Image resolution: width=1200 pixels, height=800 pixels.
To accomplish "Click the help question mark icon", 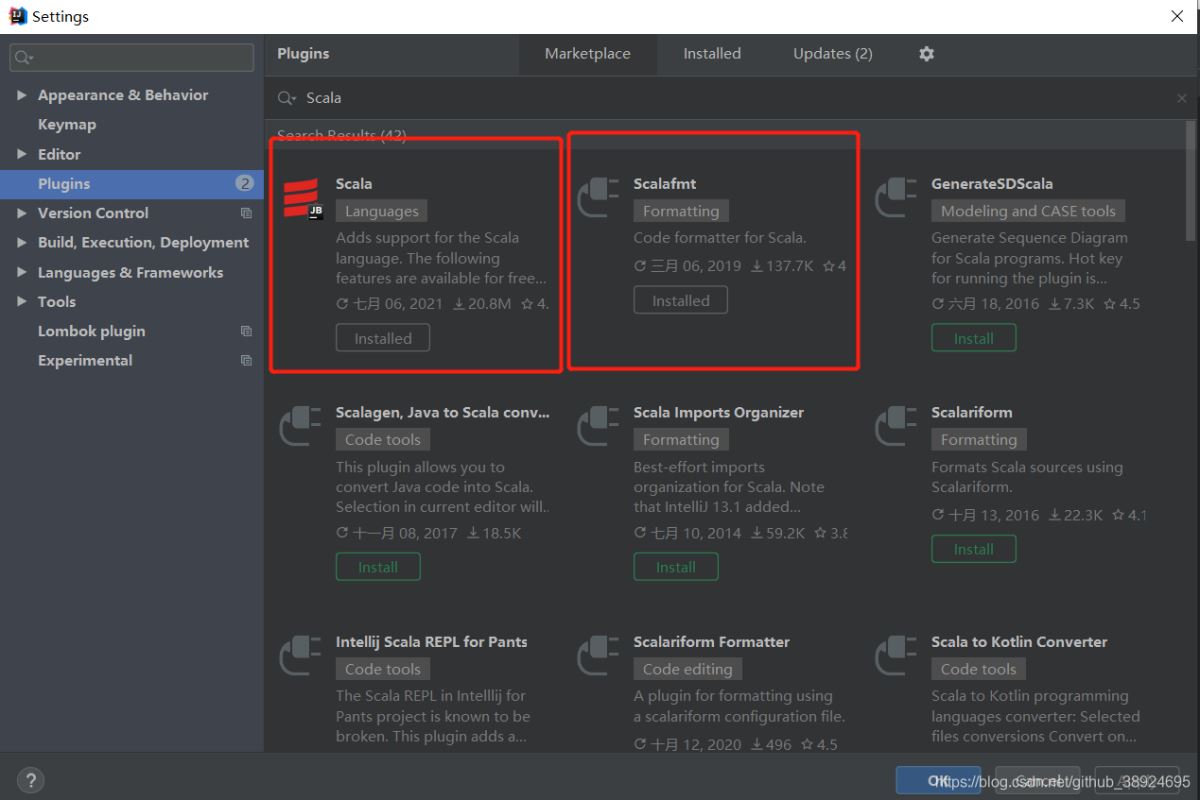I will pos(30,780).
